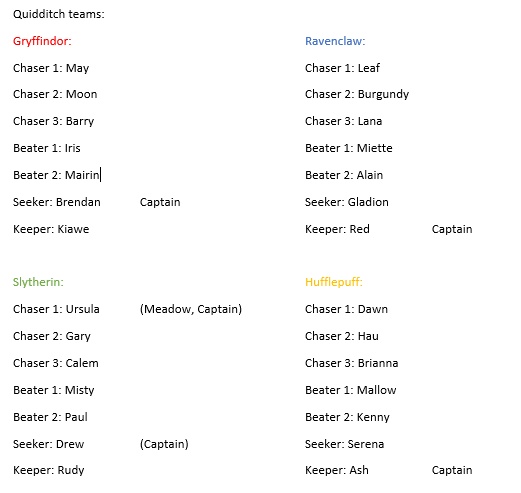The image size is (521, 493).
Task: Click the text Keeper: Rudy
Action: 49,470
